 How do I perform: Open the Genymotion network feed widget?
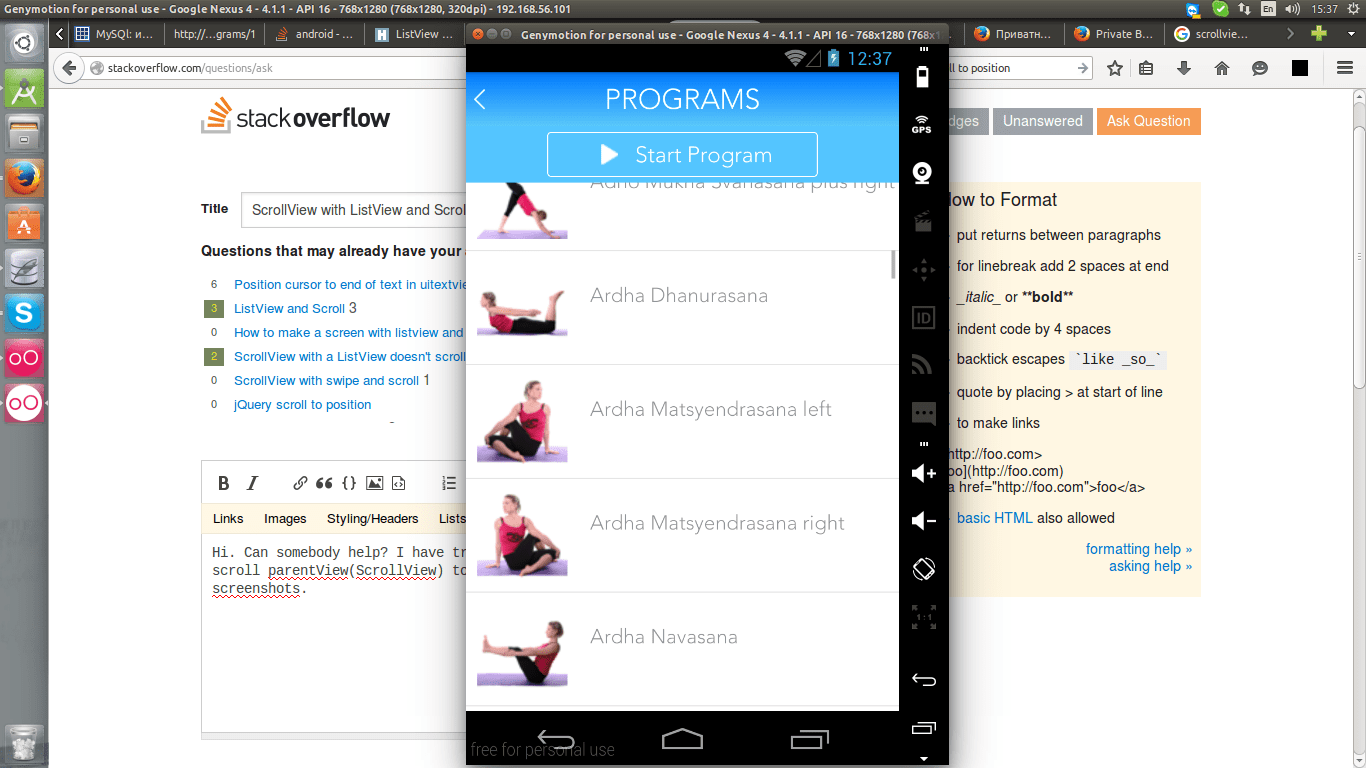(x=923, y=364)
